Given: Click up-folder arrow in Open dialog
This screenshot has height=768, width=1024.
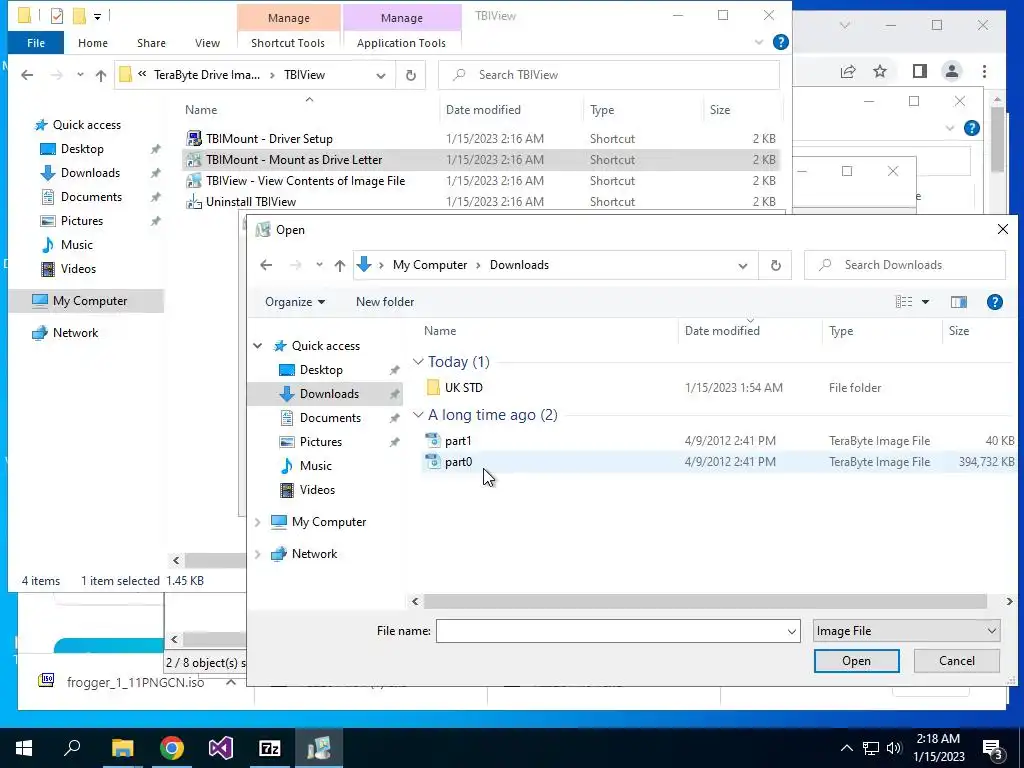Looking at the screenshot, I should click(x=340, y=265).
